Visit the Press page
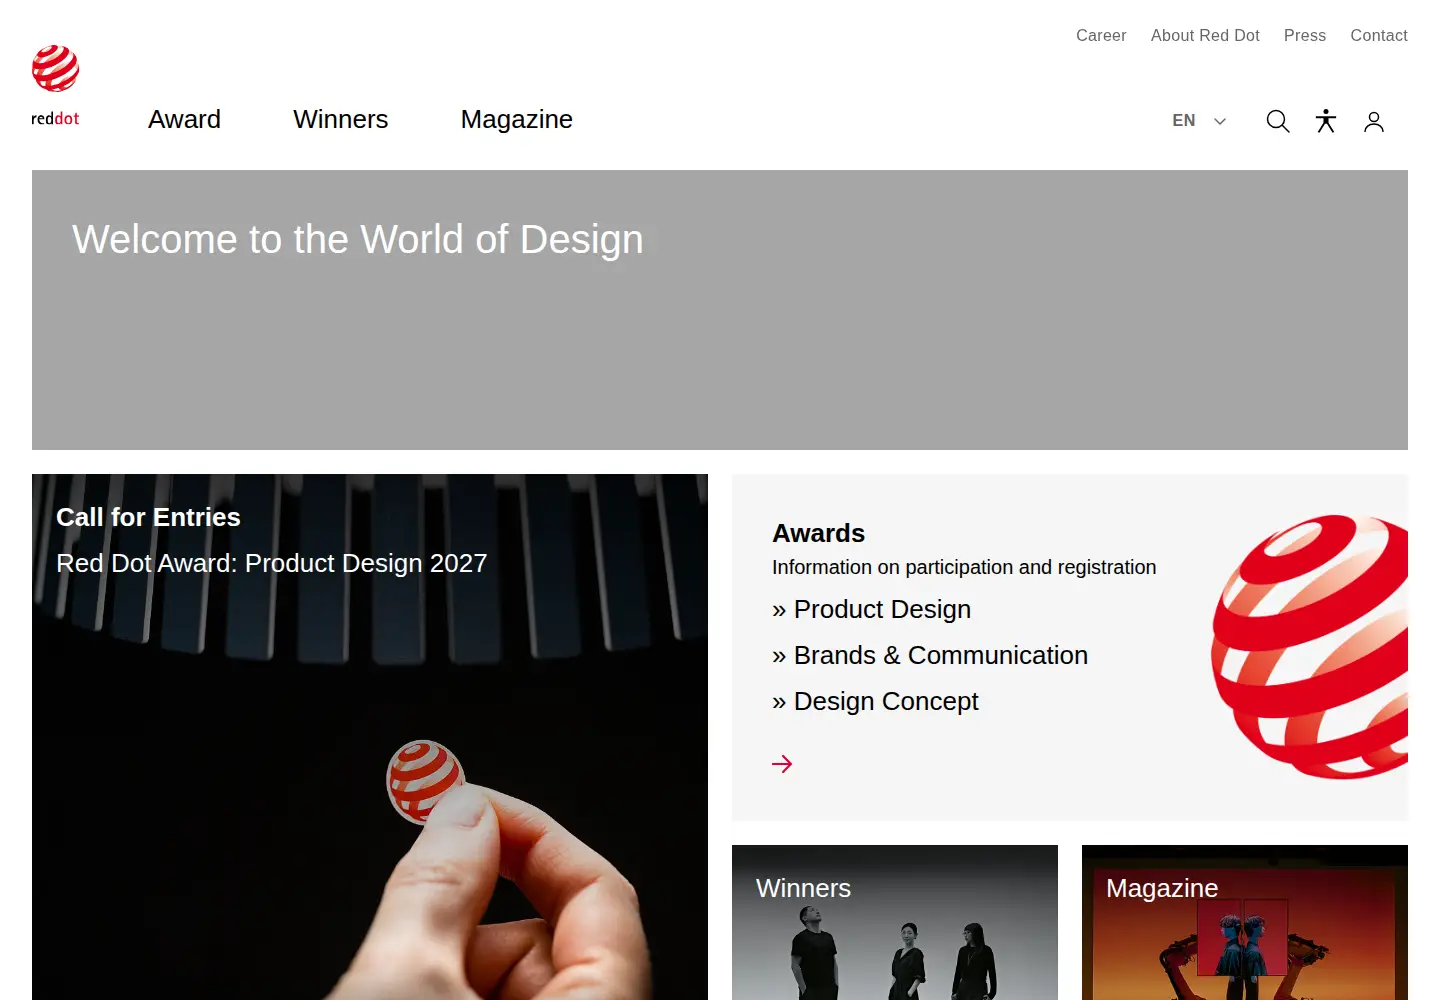This screenshot has width=1440, height=1000. point(1305,35)
